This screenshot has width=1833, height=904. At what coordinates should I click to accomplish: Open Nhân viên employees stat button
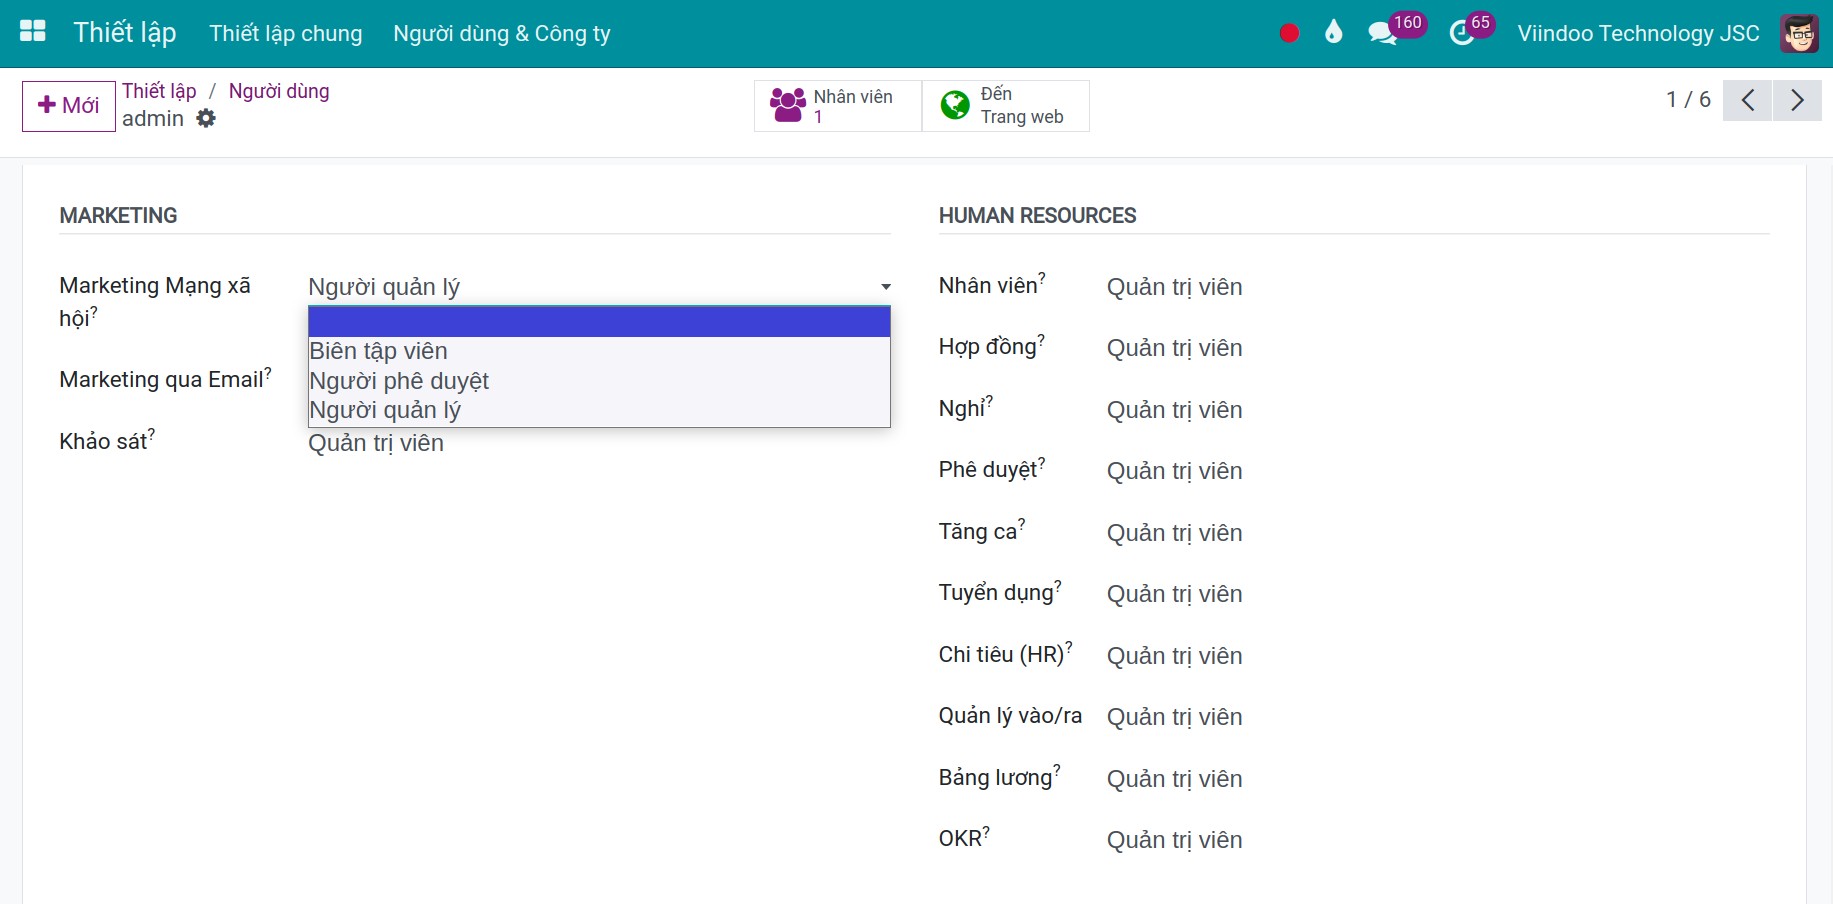(x=838, y=105)
